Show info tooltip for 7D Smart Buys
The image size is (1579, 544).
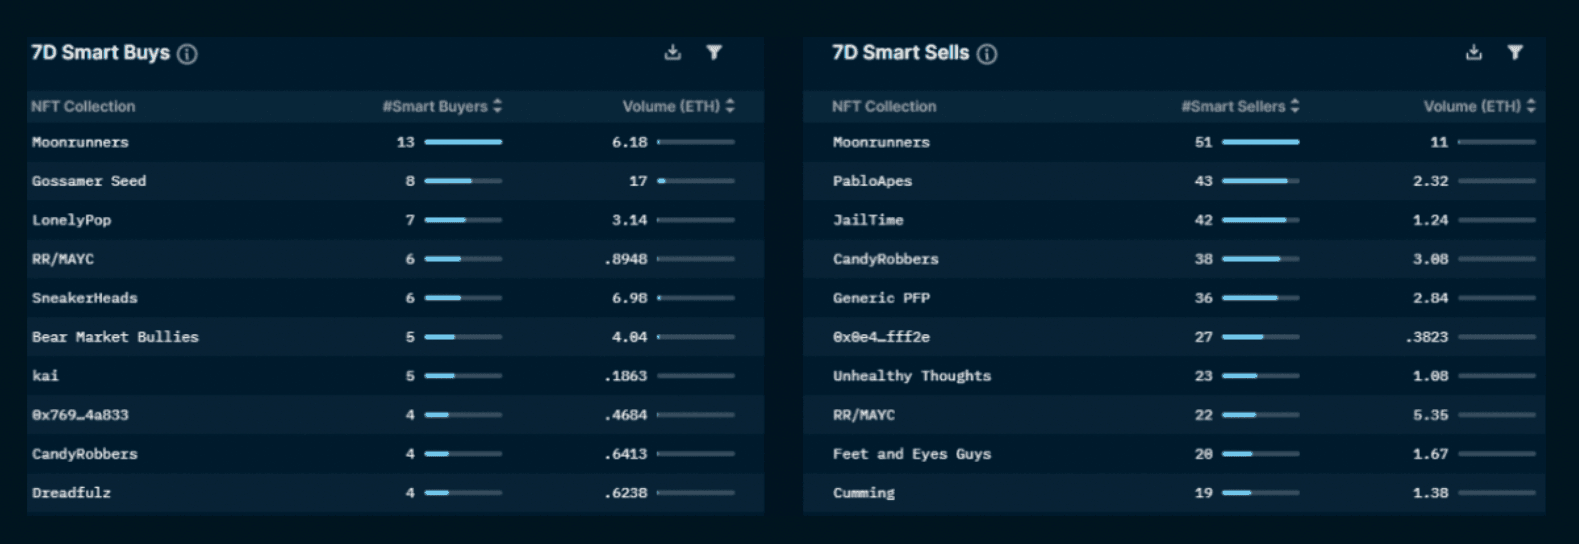pos(187,54)
